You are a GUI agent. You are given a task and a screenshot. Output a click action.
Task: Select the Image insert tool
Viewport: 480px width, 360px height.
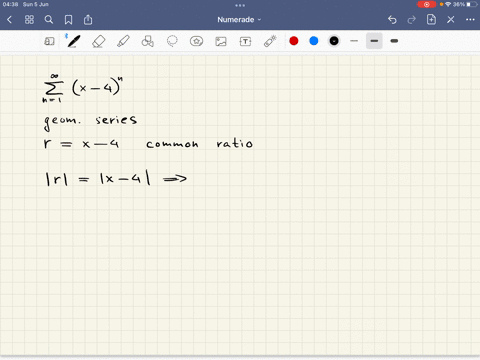point(221,41)
